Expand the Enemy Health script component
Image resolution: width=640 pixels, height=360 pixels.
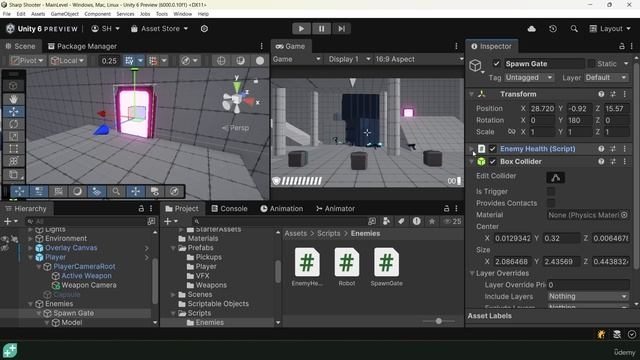pos(471,149)
